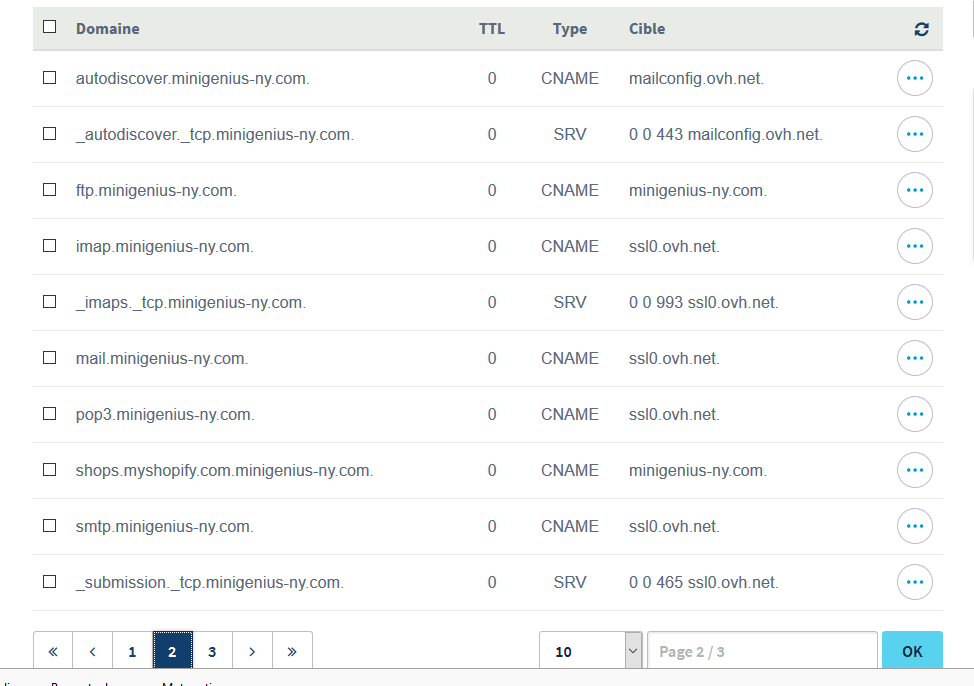Select all records with header checkbox

point(50,28)
